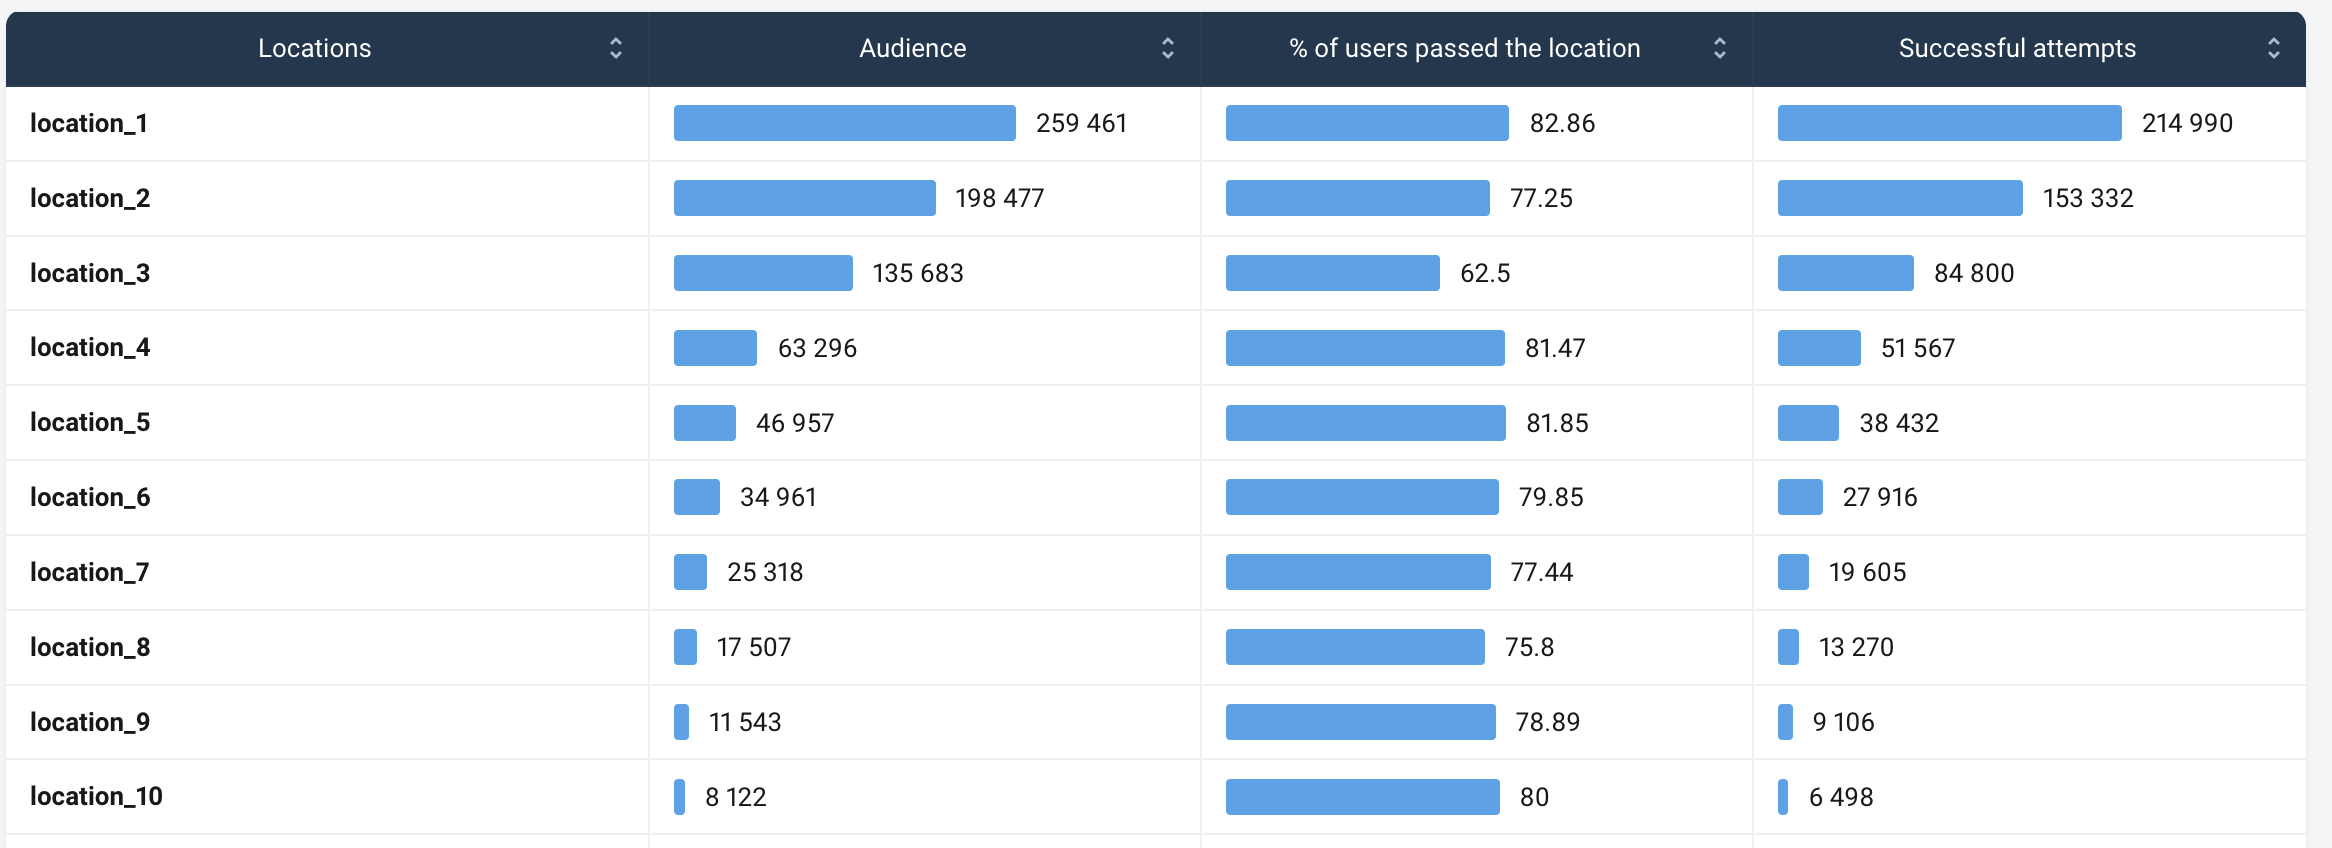The height and width of the screenshot is (848, 2332).
Task: Click '% of users passed the location' header
Action: pyautogui.click(x=1464, y=48)
